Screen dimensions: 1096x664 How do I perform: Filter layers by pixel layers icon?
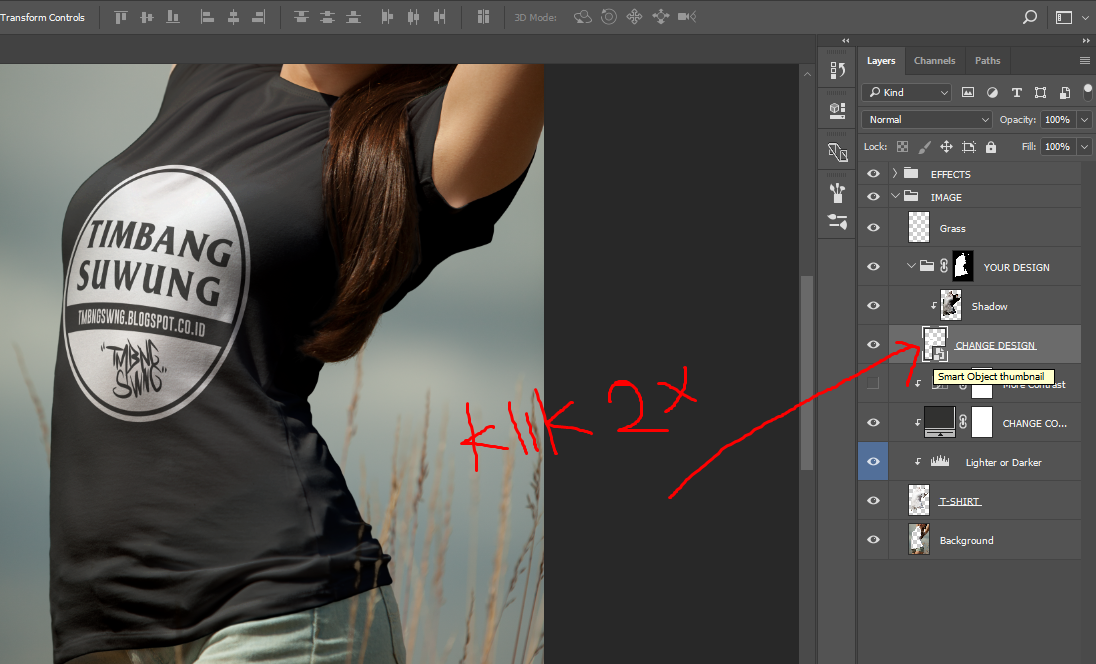[968, 92]
